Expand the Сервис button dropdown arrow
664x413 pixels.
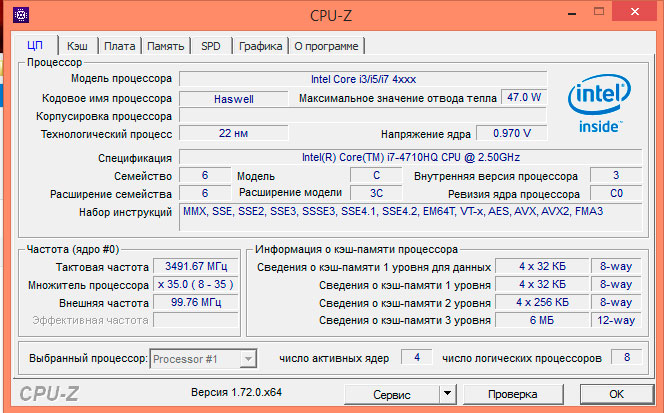point(447,394)
